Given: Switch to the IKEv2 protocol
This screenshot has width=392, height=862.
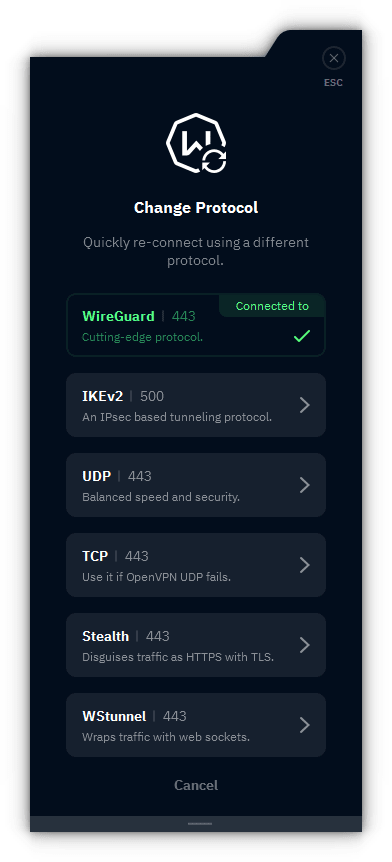Looking at the screenshot, I should click(196, 405).
